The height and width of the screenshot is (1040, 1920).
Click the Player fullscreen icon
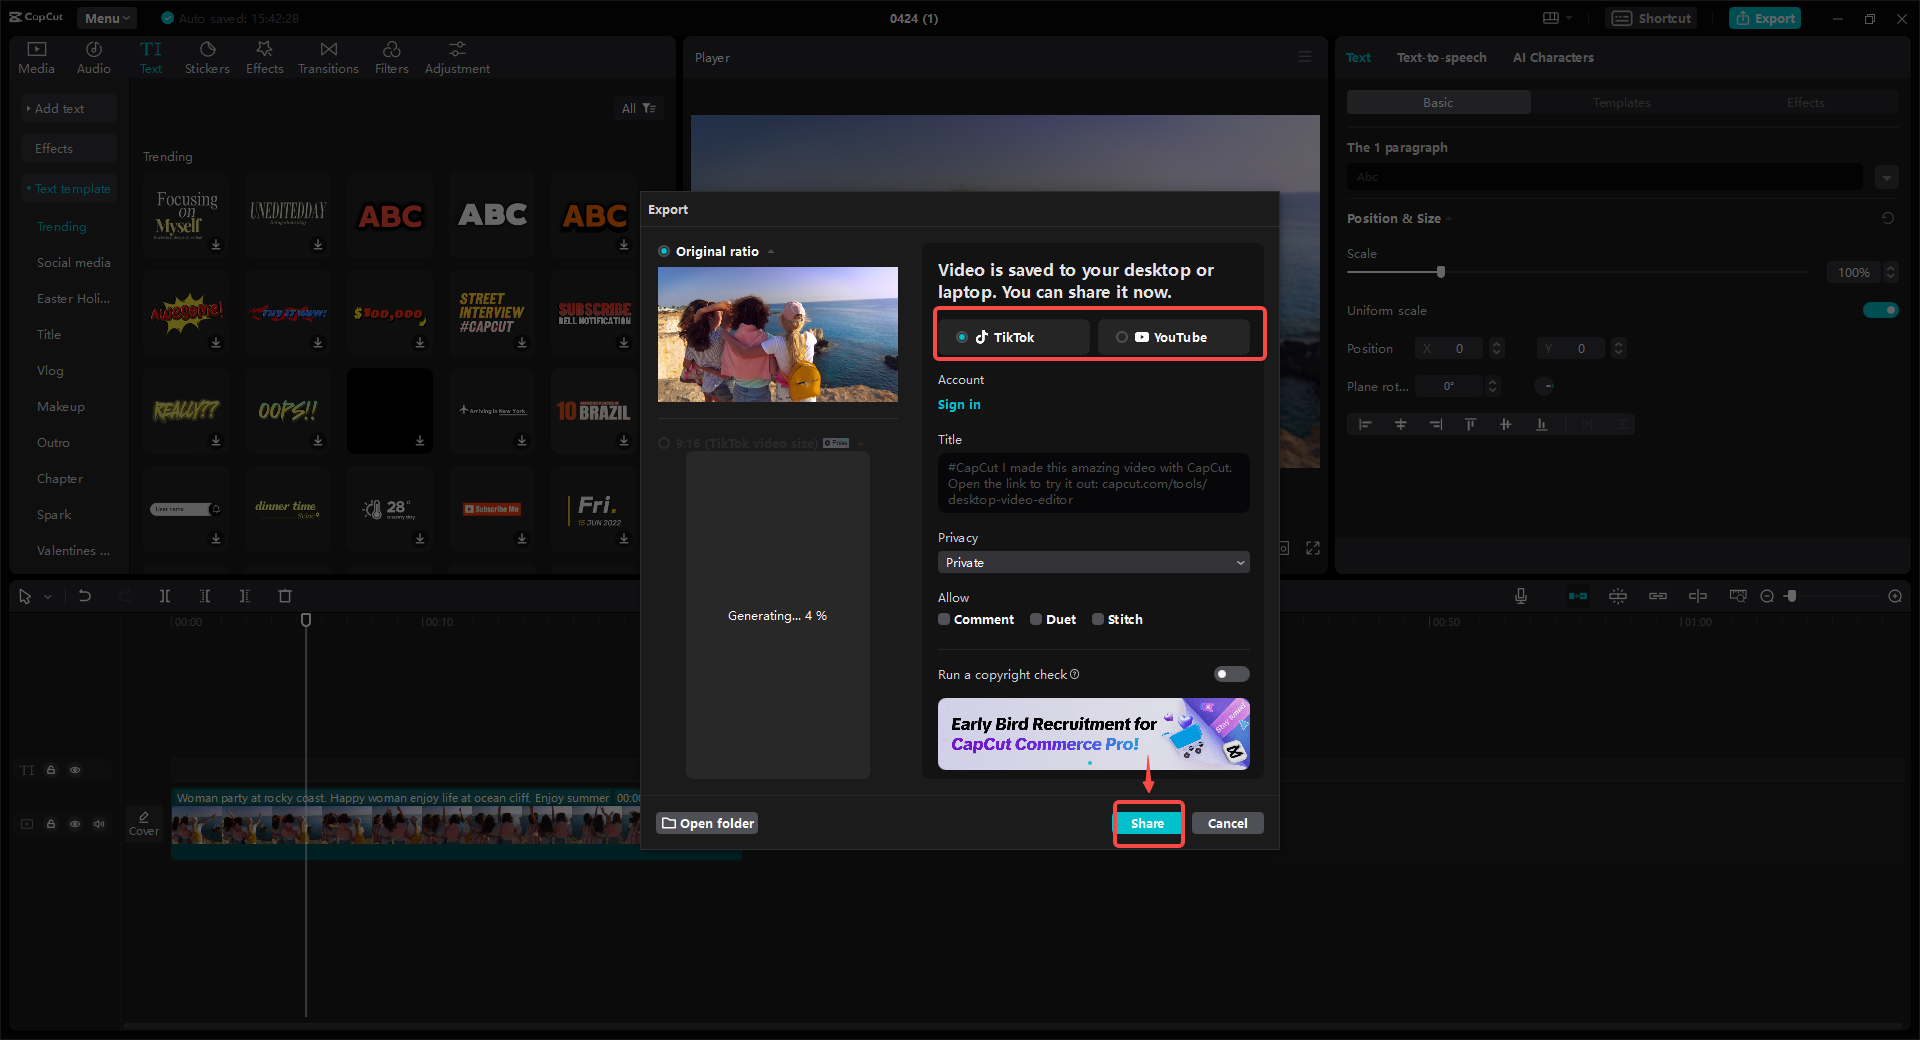1313,548
